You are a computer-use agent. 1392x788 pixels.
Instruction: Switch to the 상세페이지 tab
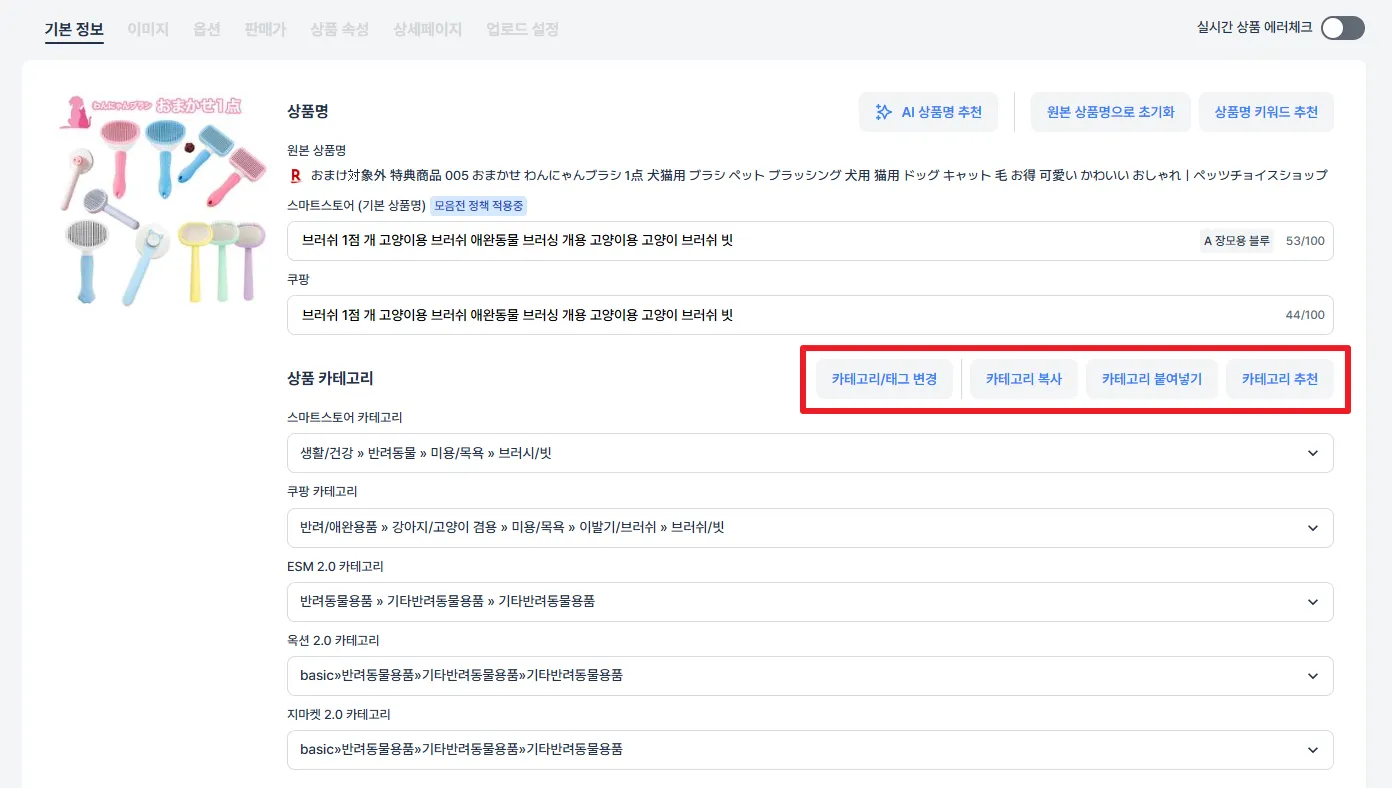[428, 30]
